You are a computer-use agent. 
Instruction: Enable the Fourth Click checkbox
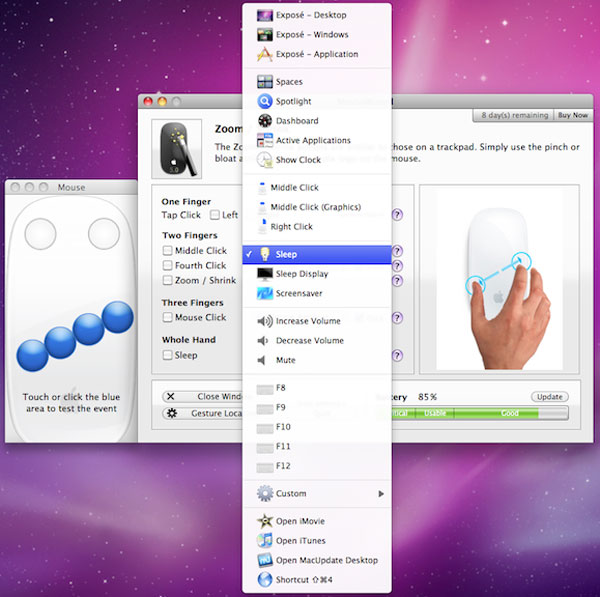[x=167, y=265]
